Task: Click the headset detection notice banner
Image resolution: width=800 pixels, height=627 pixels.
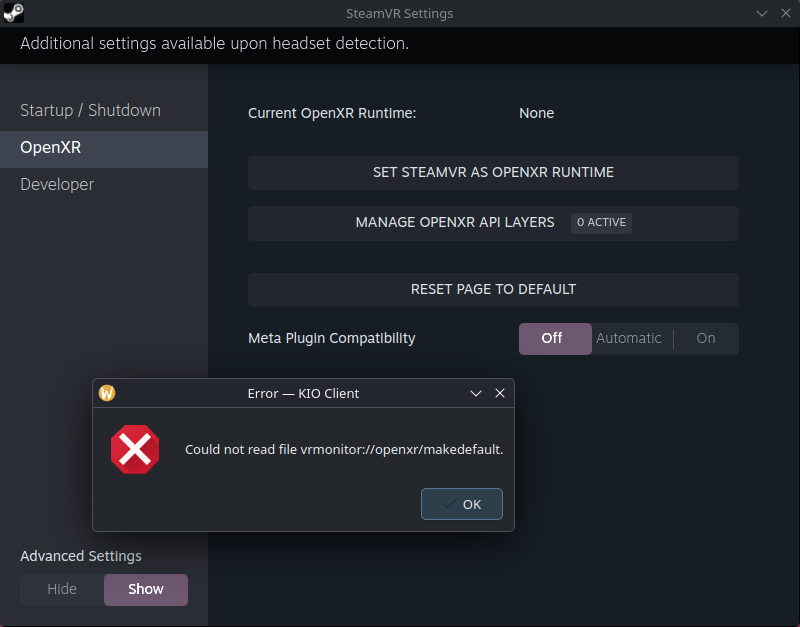Action: [x=400, y=45]
